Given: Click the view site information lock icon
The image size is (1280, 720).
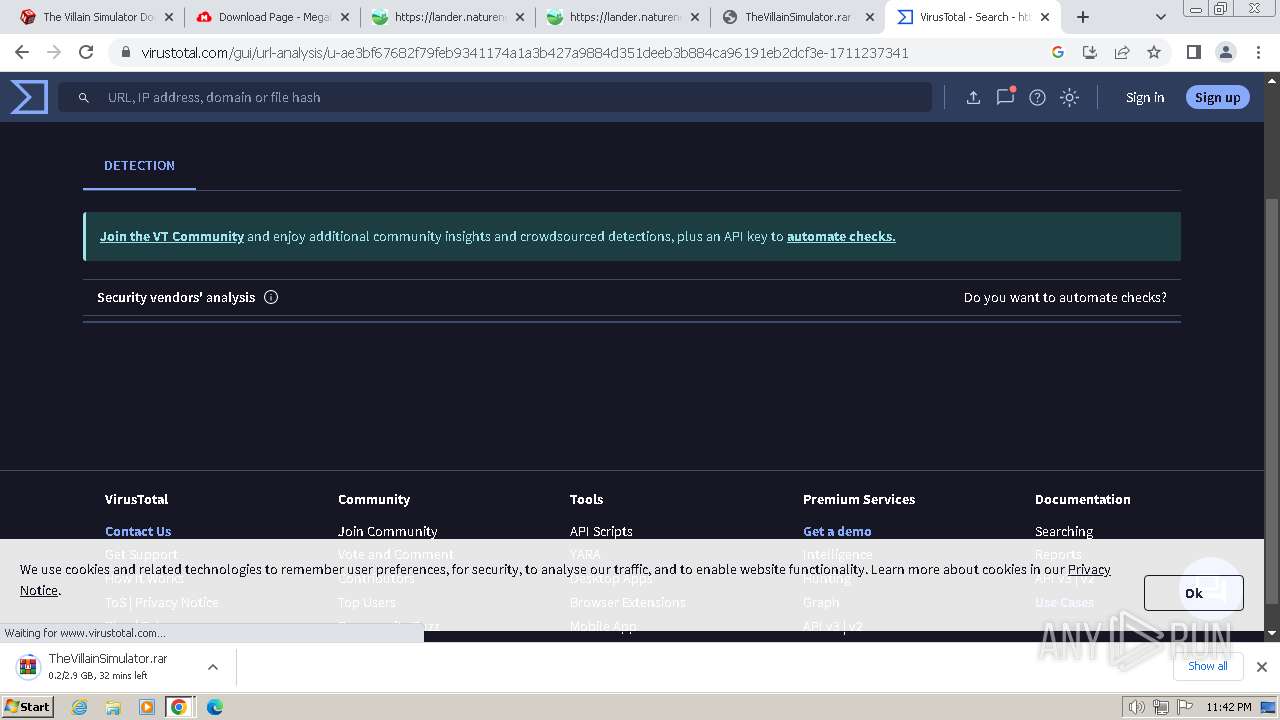Looking at the screenshot, I should tap(125, 52).
